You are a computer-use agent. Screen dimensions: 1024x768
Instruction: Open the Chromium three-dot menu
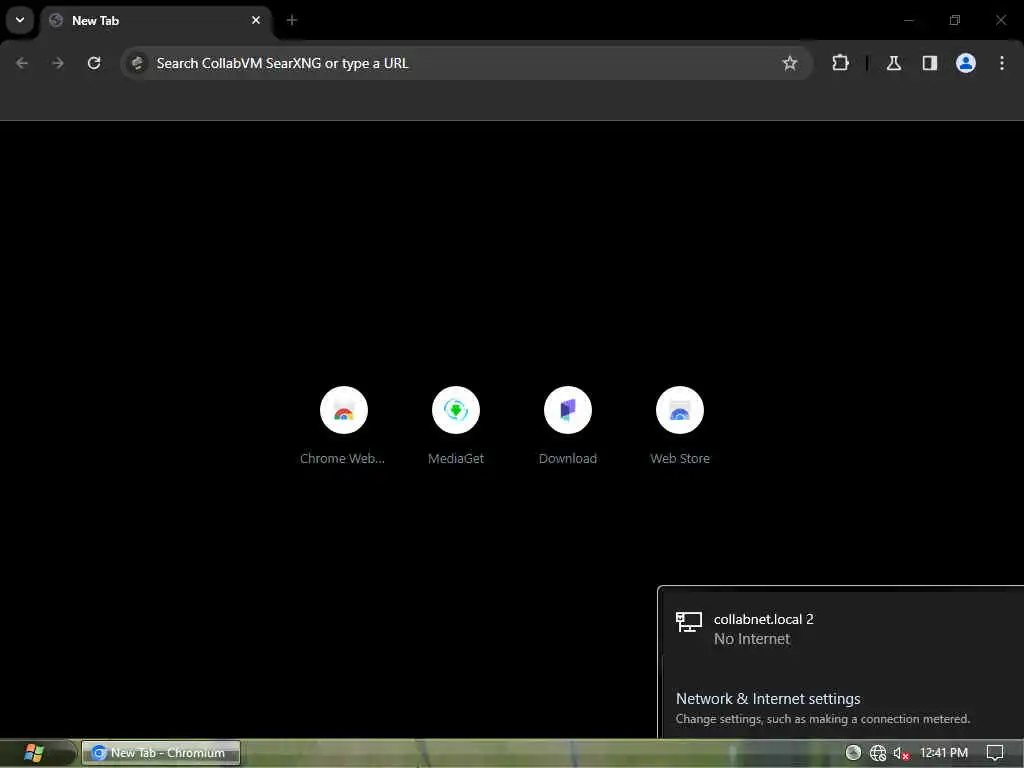(x=1001, y=63)
